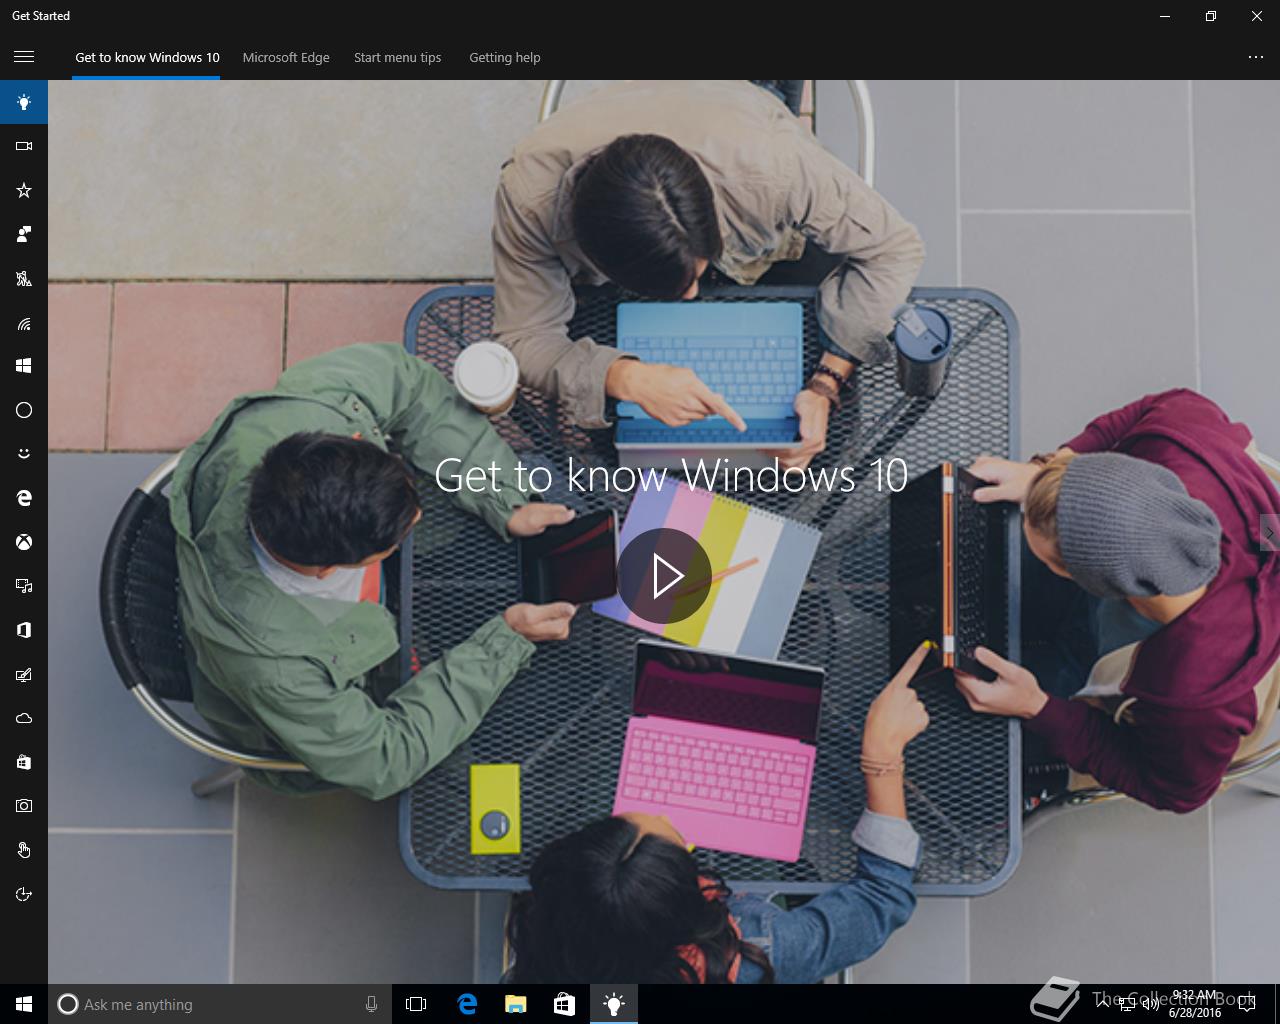Open the volume speaker tray icon
The image size is (1280, 1024).
pyautogui.click(x=1151, y=1004)
